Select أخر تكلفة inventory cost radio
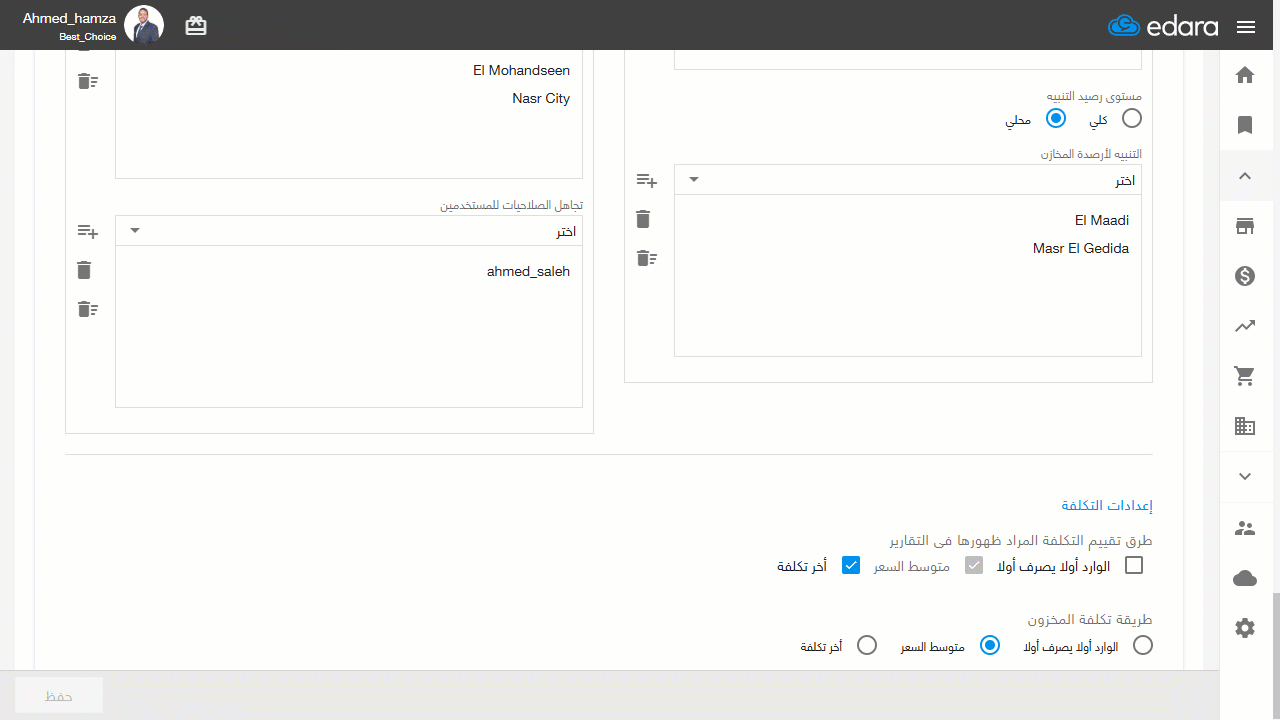 tap(867, 646)
